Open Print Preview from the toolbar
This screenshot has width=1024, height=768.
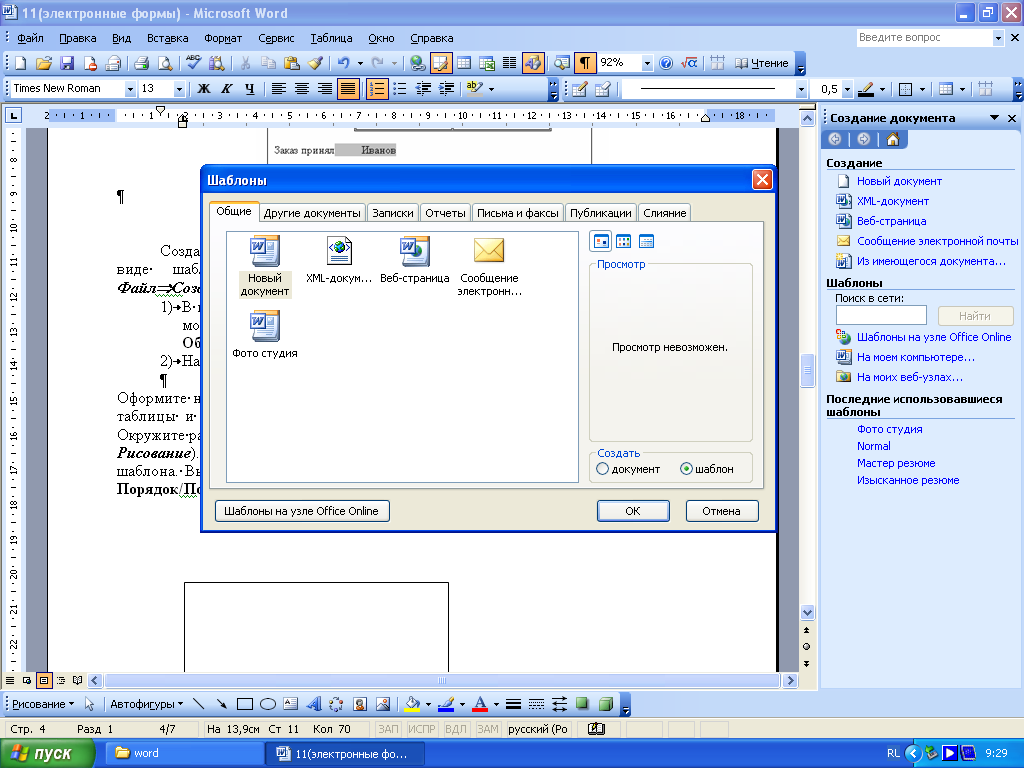165,63
